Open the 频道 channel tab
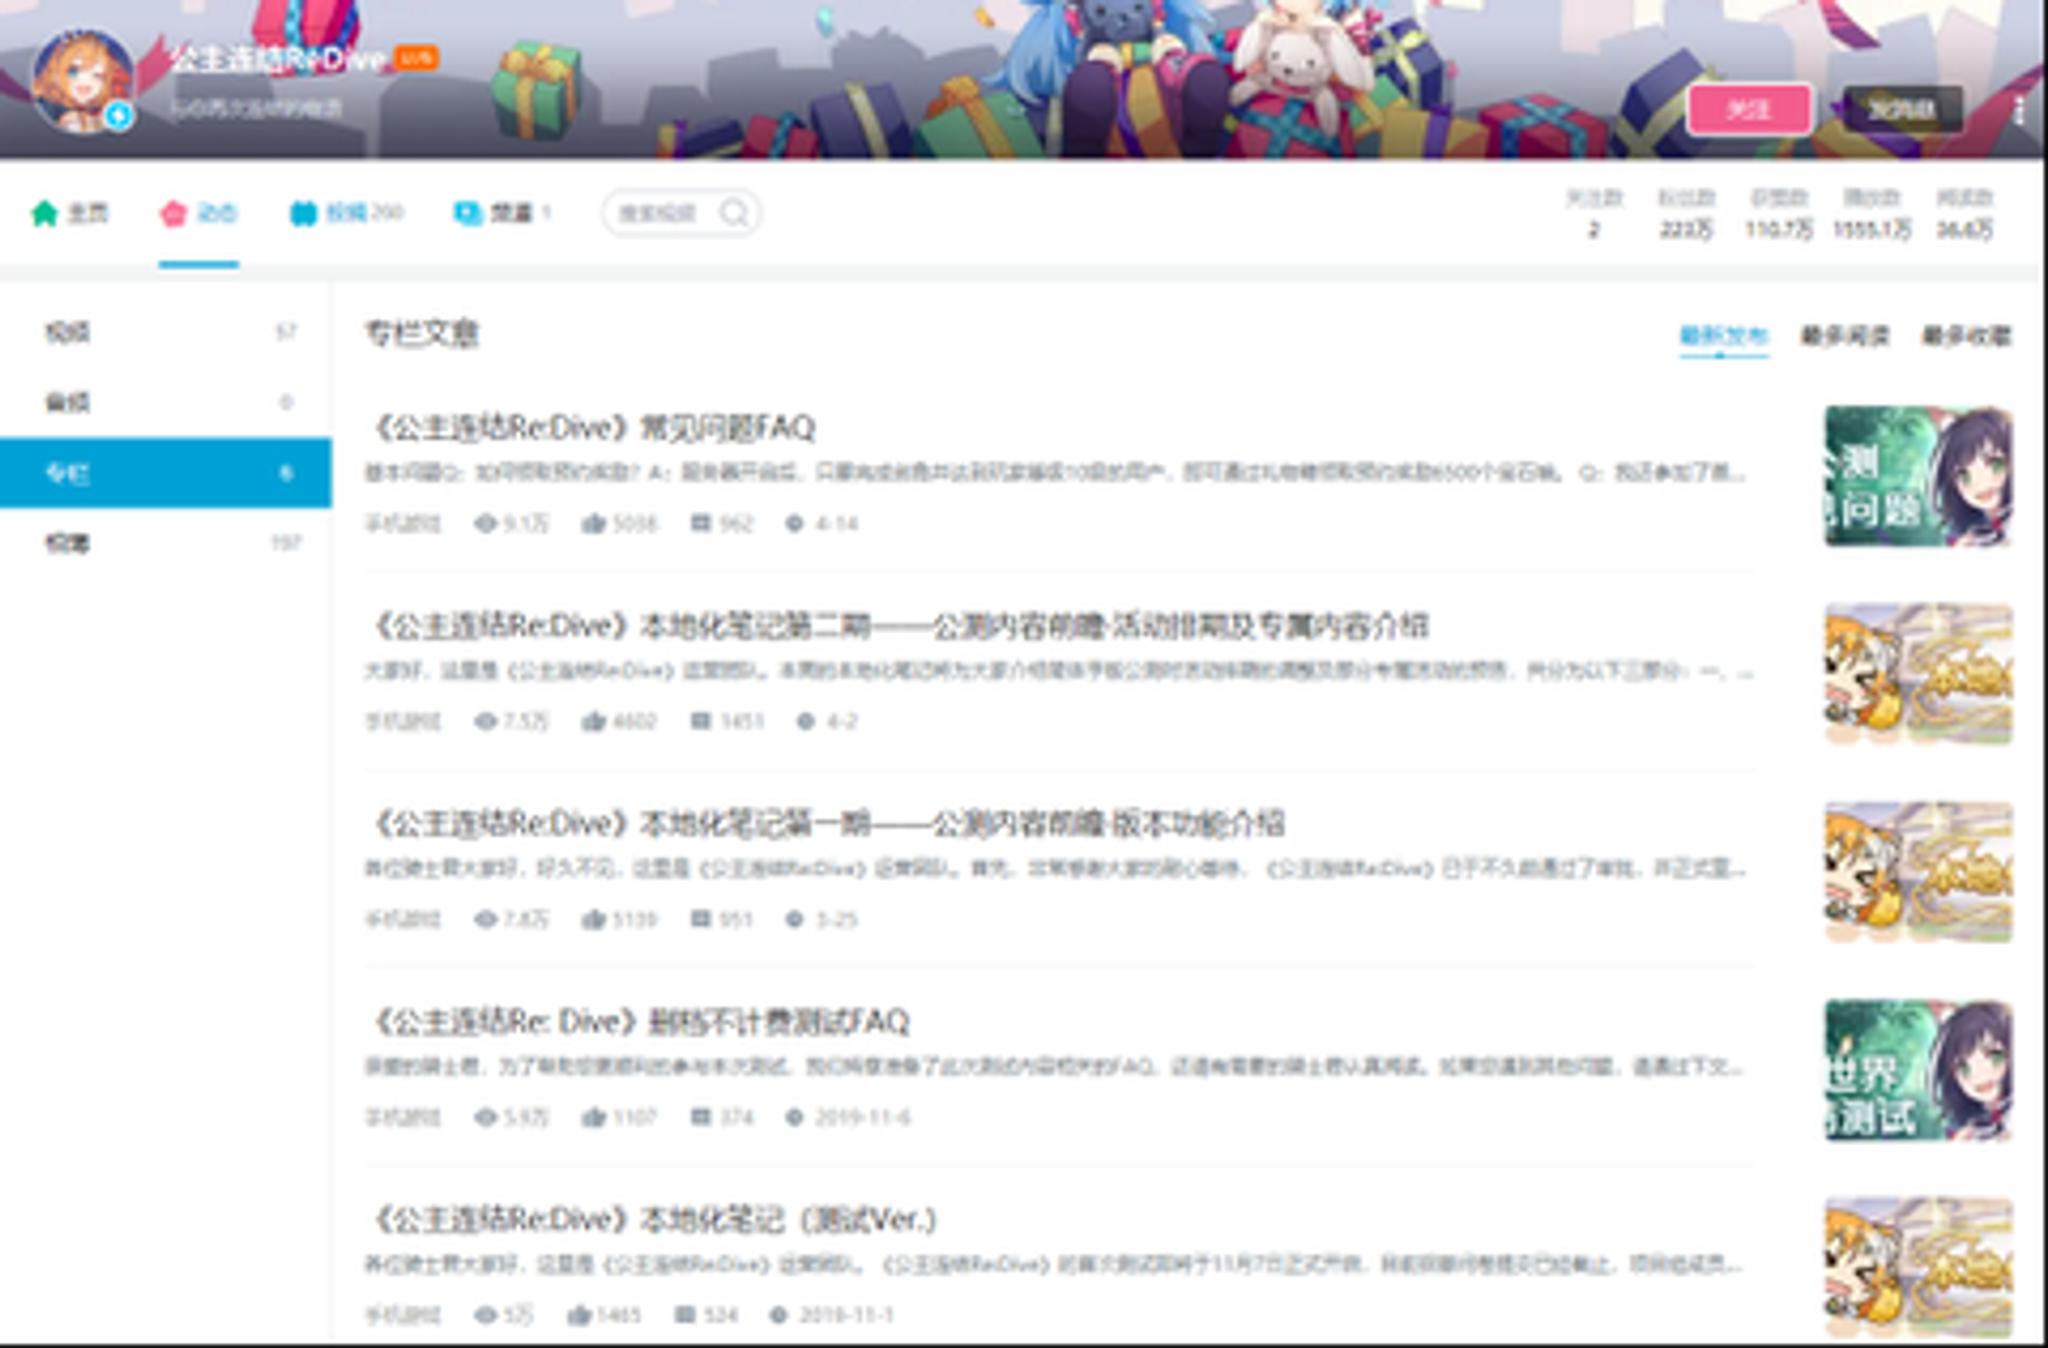The width and height of the screenshot is (2048, 1348). (502, 213)
